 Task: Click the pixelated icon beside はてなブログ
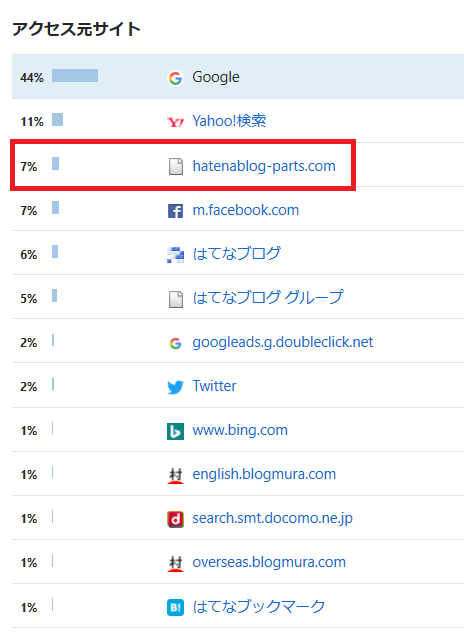(175, 255)
